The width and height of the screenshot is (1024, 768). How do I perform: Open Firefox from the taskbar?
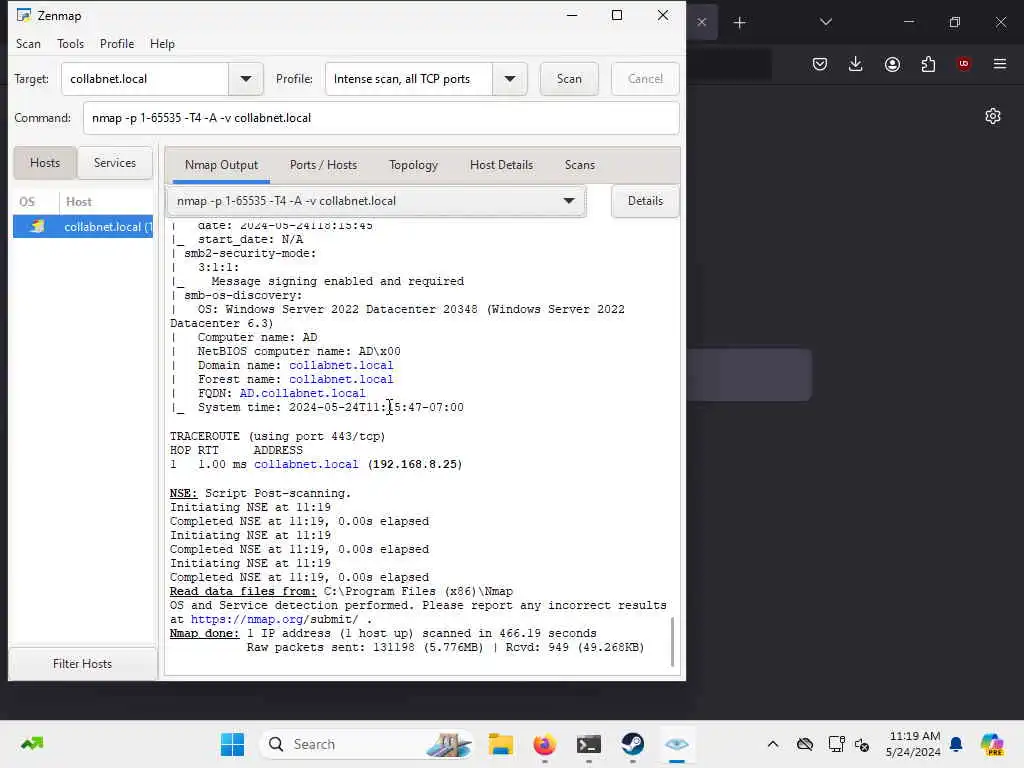click(x=545, y=744)
